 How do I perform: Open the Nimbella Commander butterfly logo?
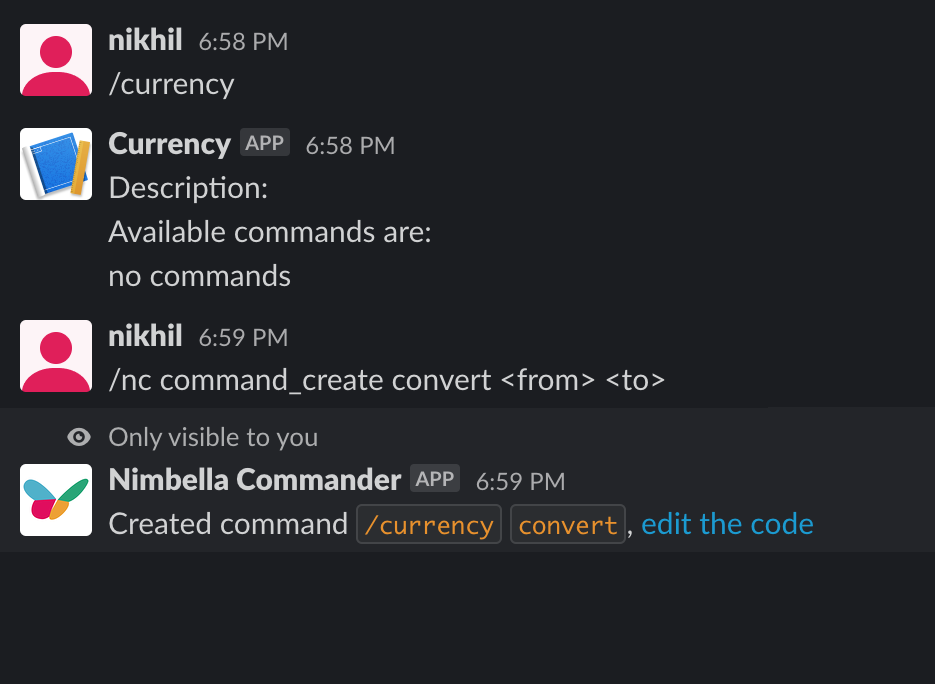coord(56,500)
